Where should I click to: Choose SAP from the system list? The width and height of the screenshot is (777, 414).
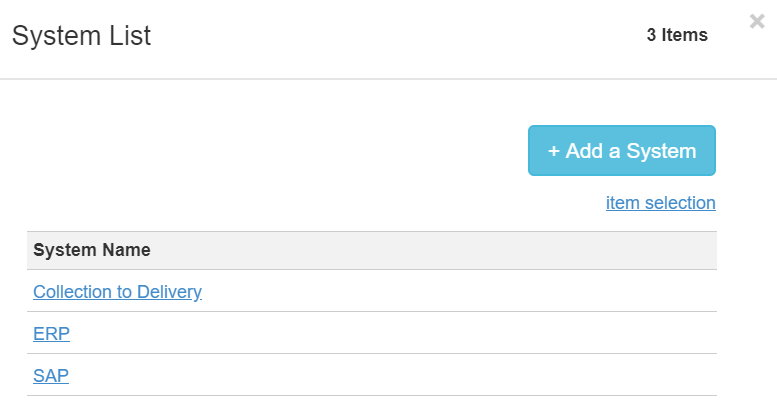tap(51, 376)
